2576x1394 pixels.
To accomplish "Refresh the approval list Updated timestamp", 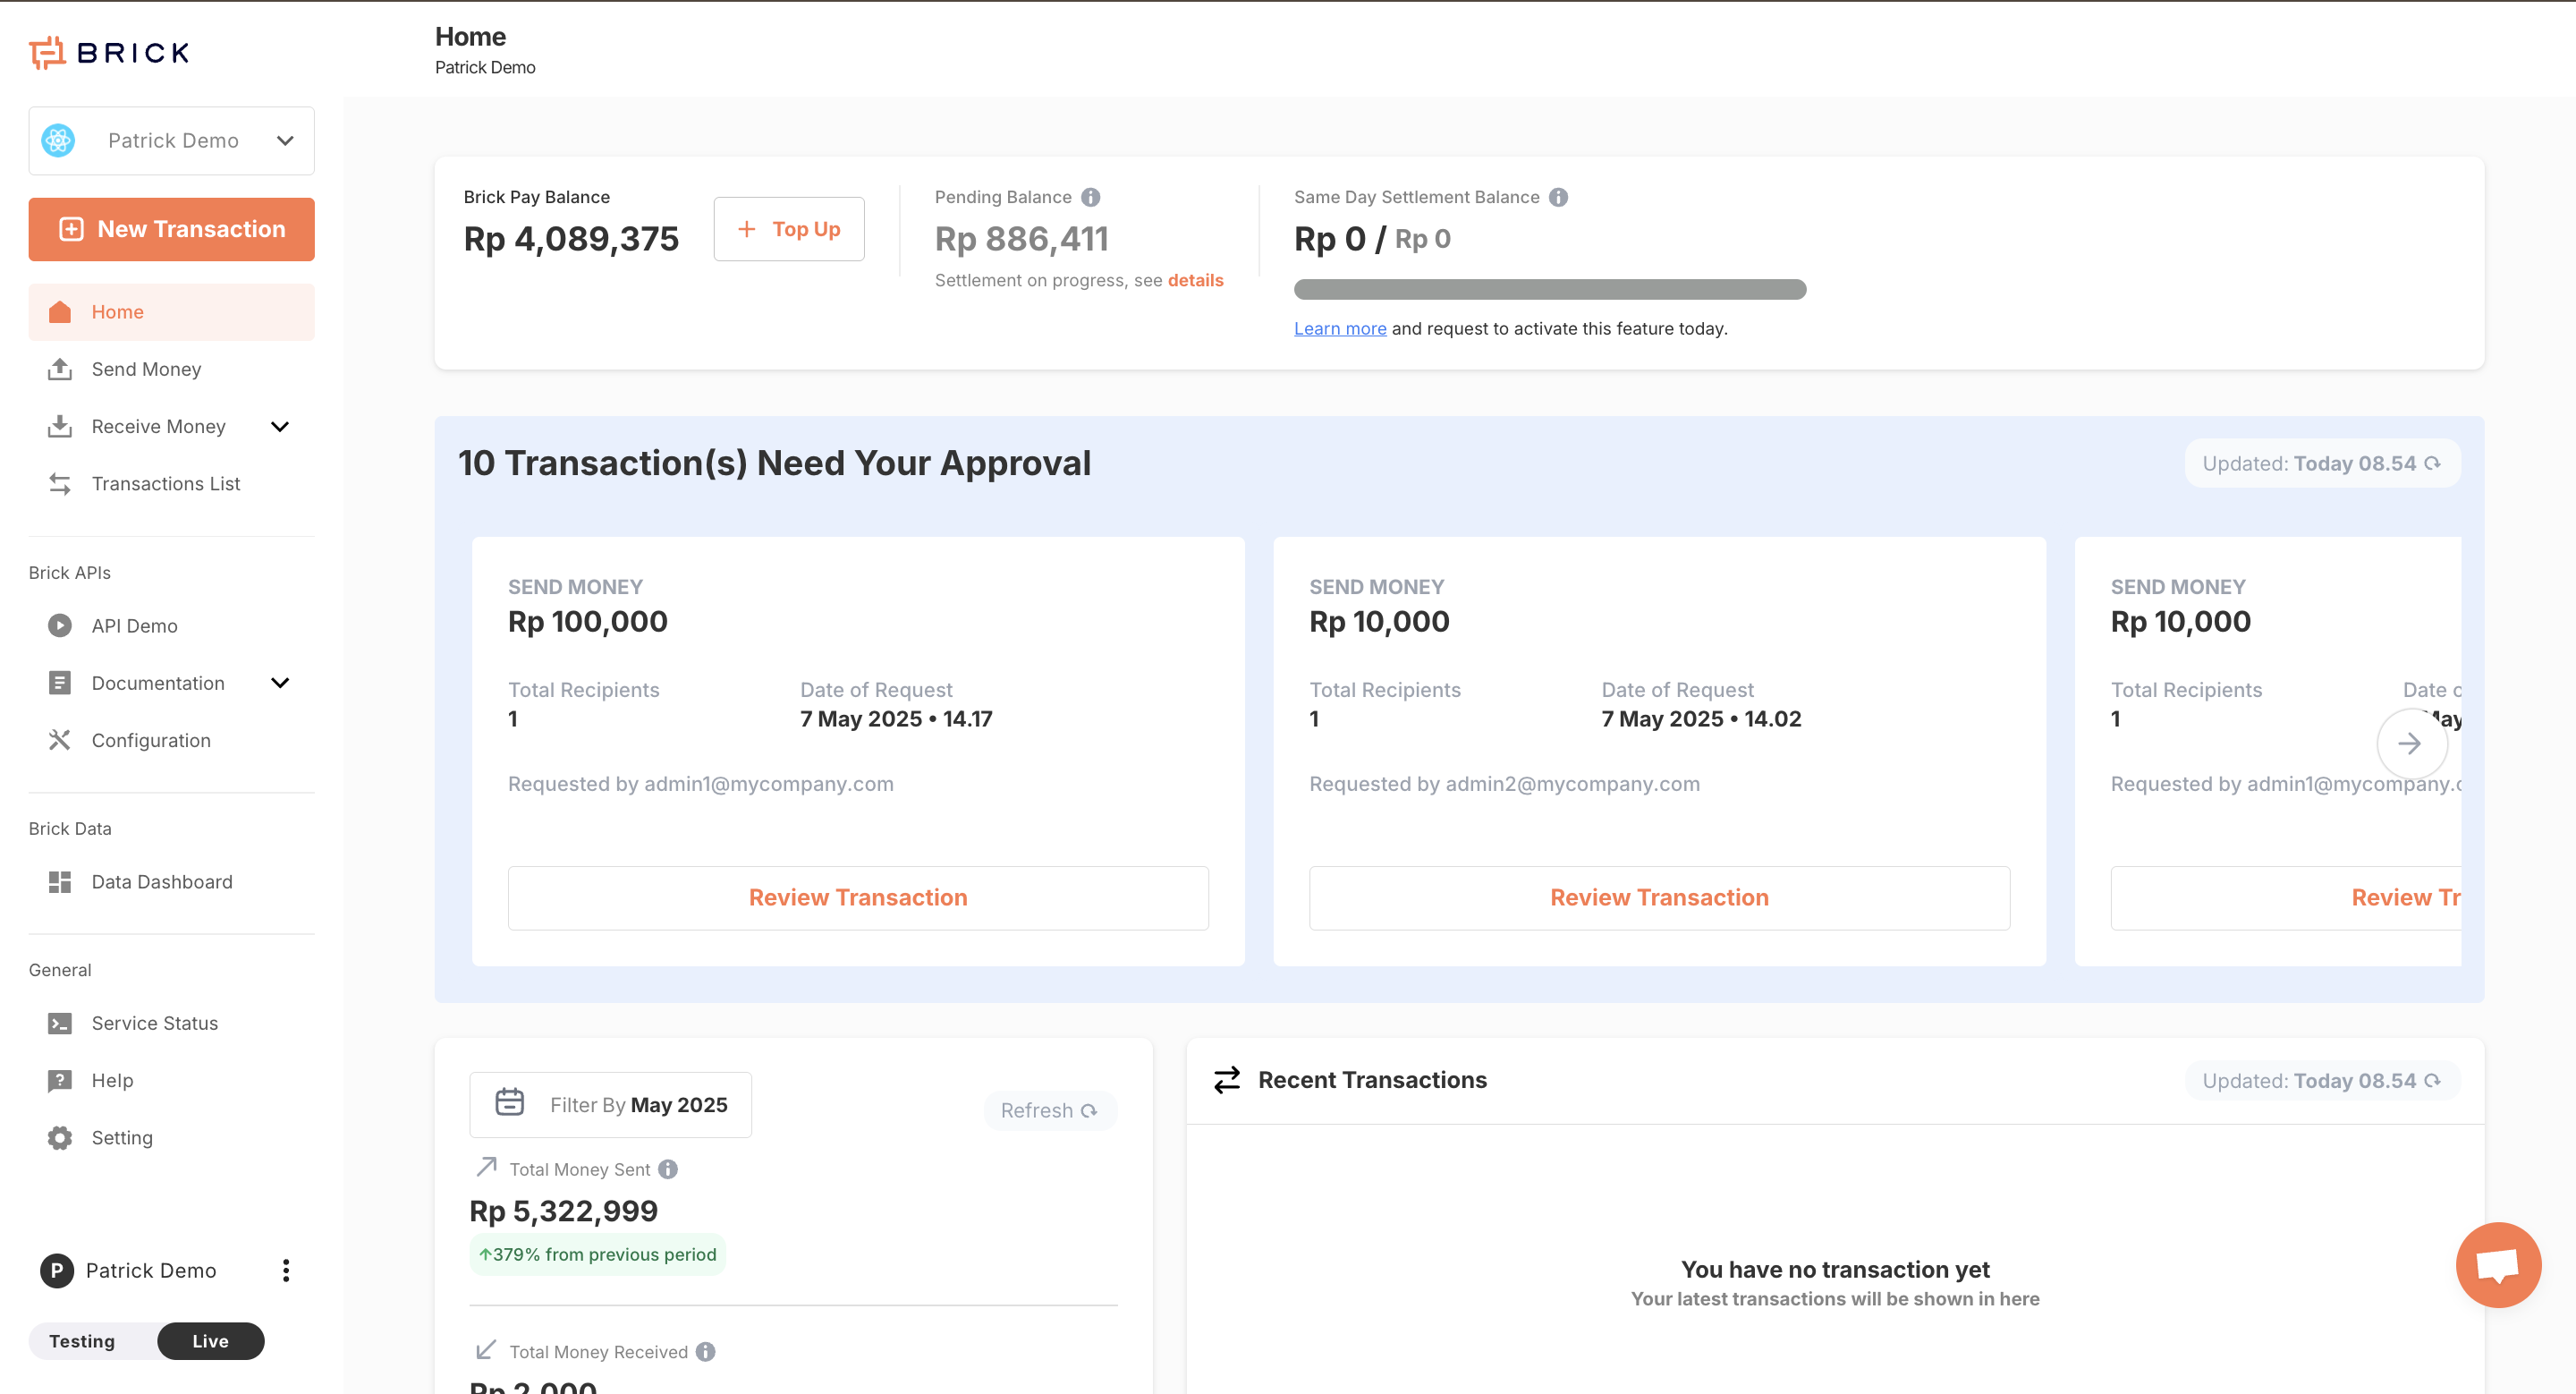I will pos(2432,463).
